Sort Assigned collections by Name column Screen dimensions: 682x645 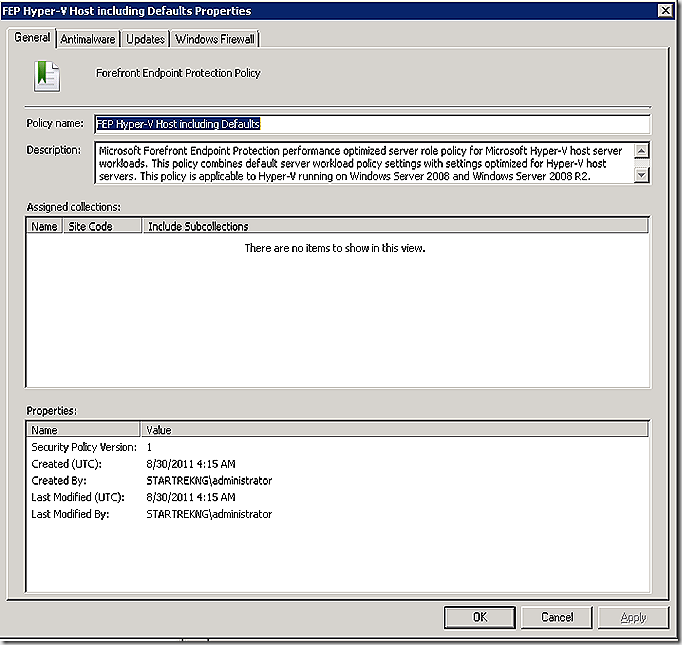coord(44,226)
